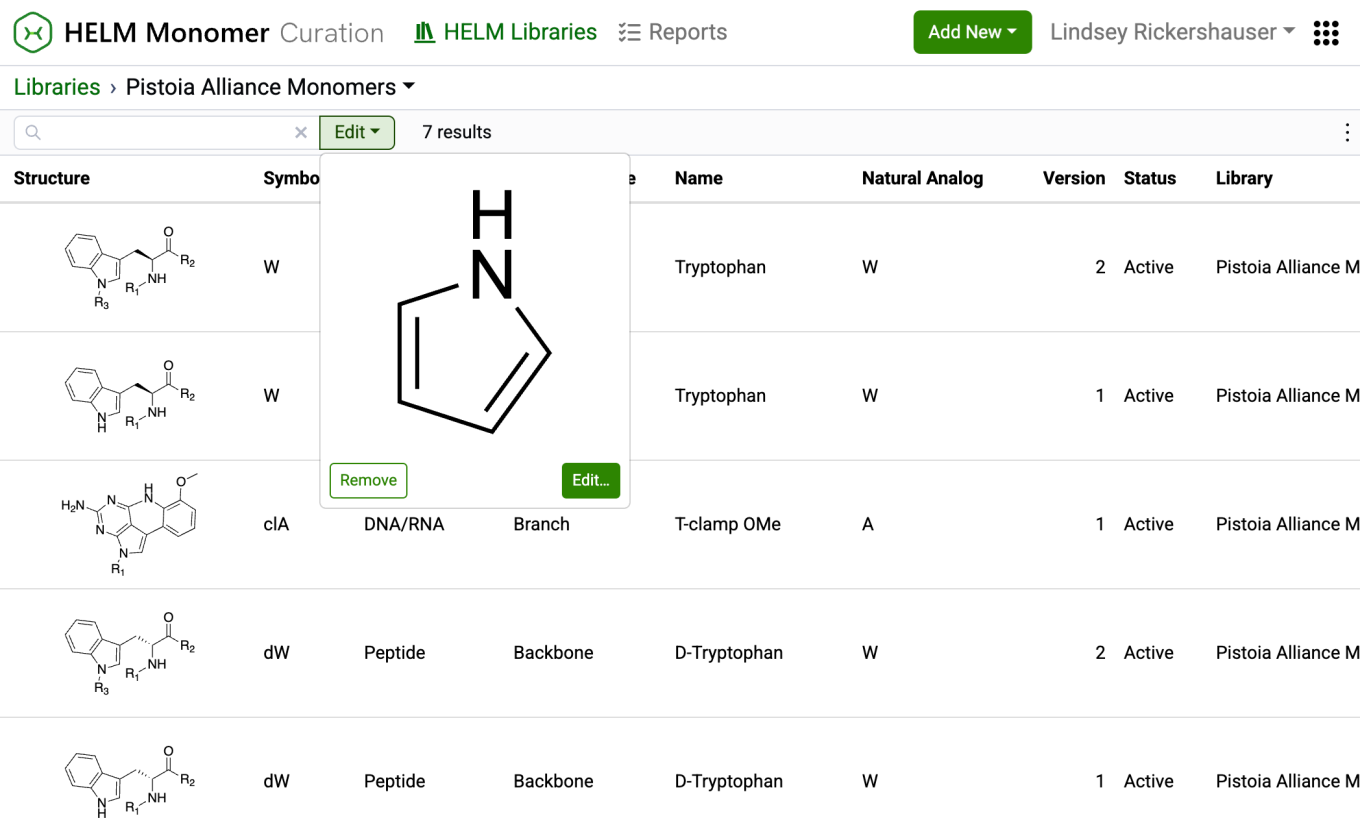Expand the Add New dropdown

pos(972,32)
